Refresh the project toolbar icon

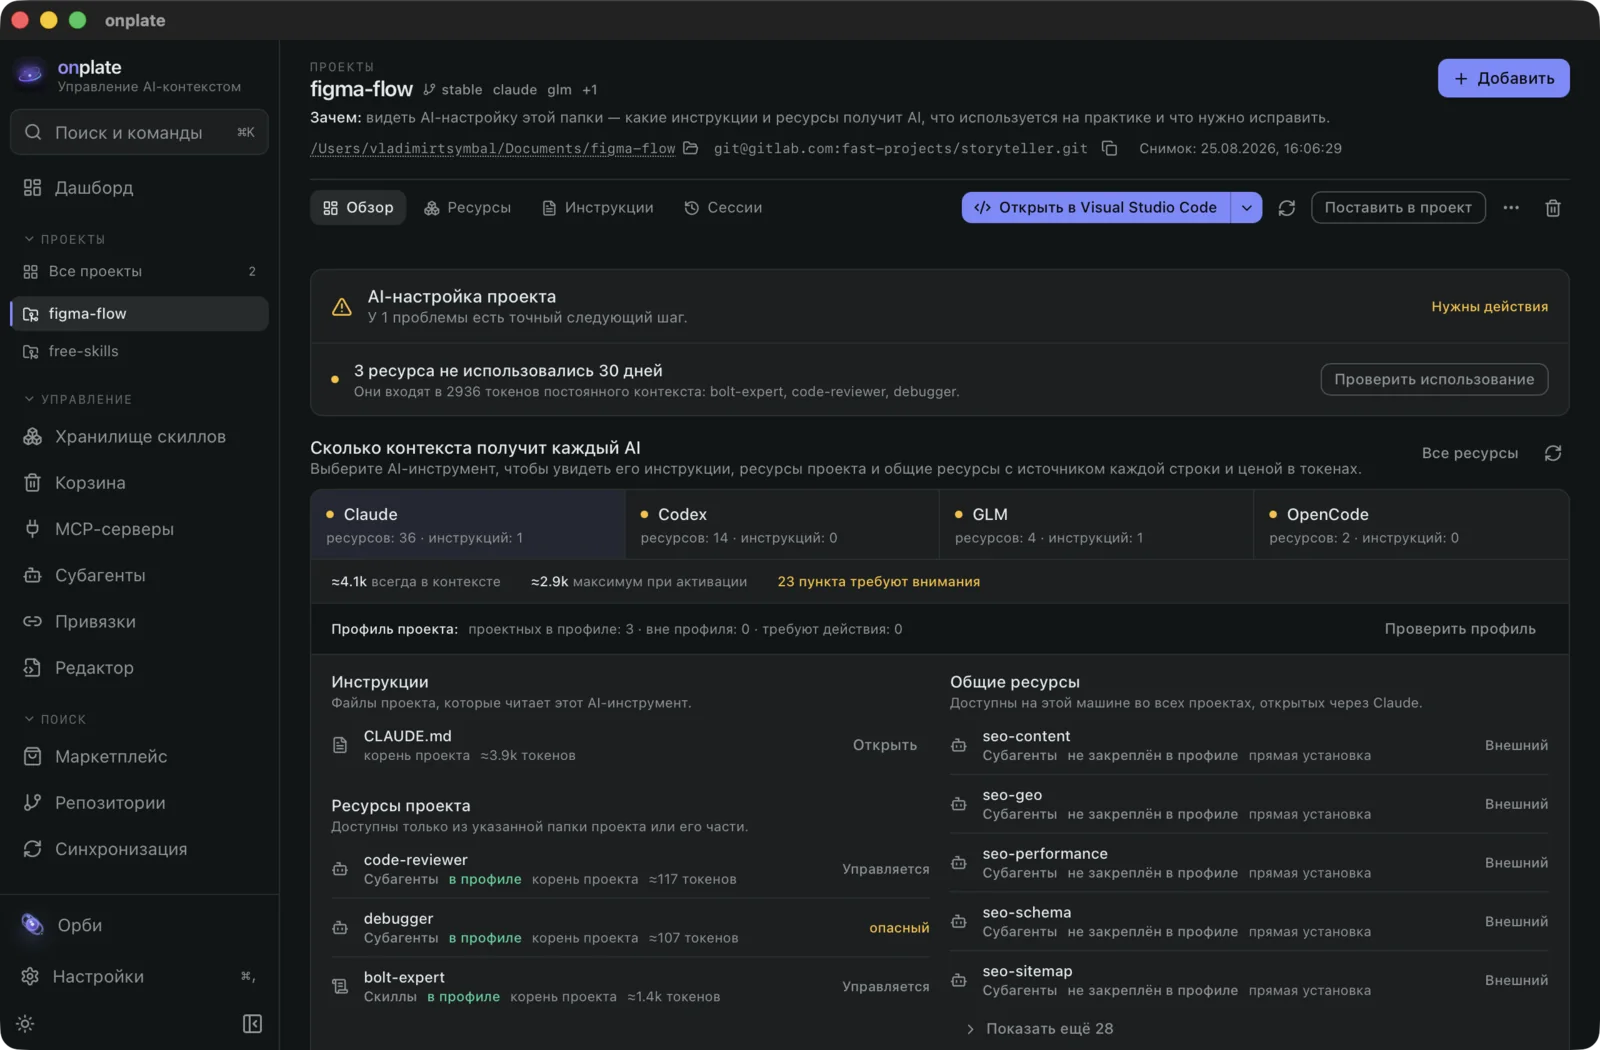point(1287,208)
